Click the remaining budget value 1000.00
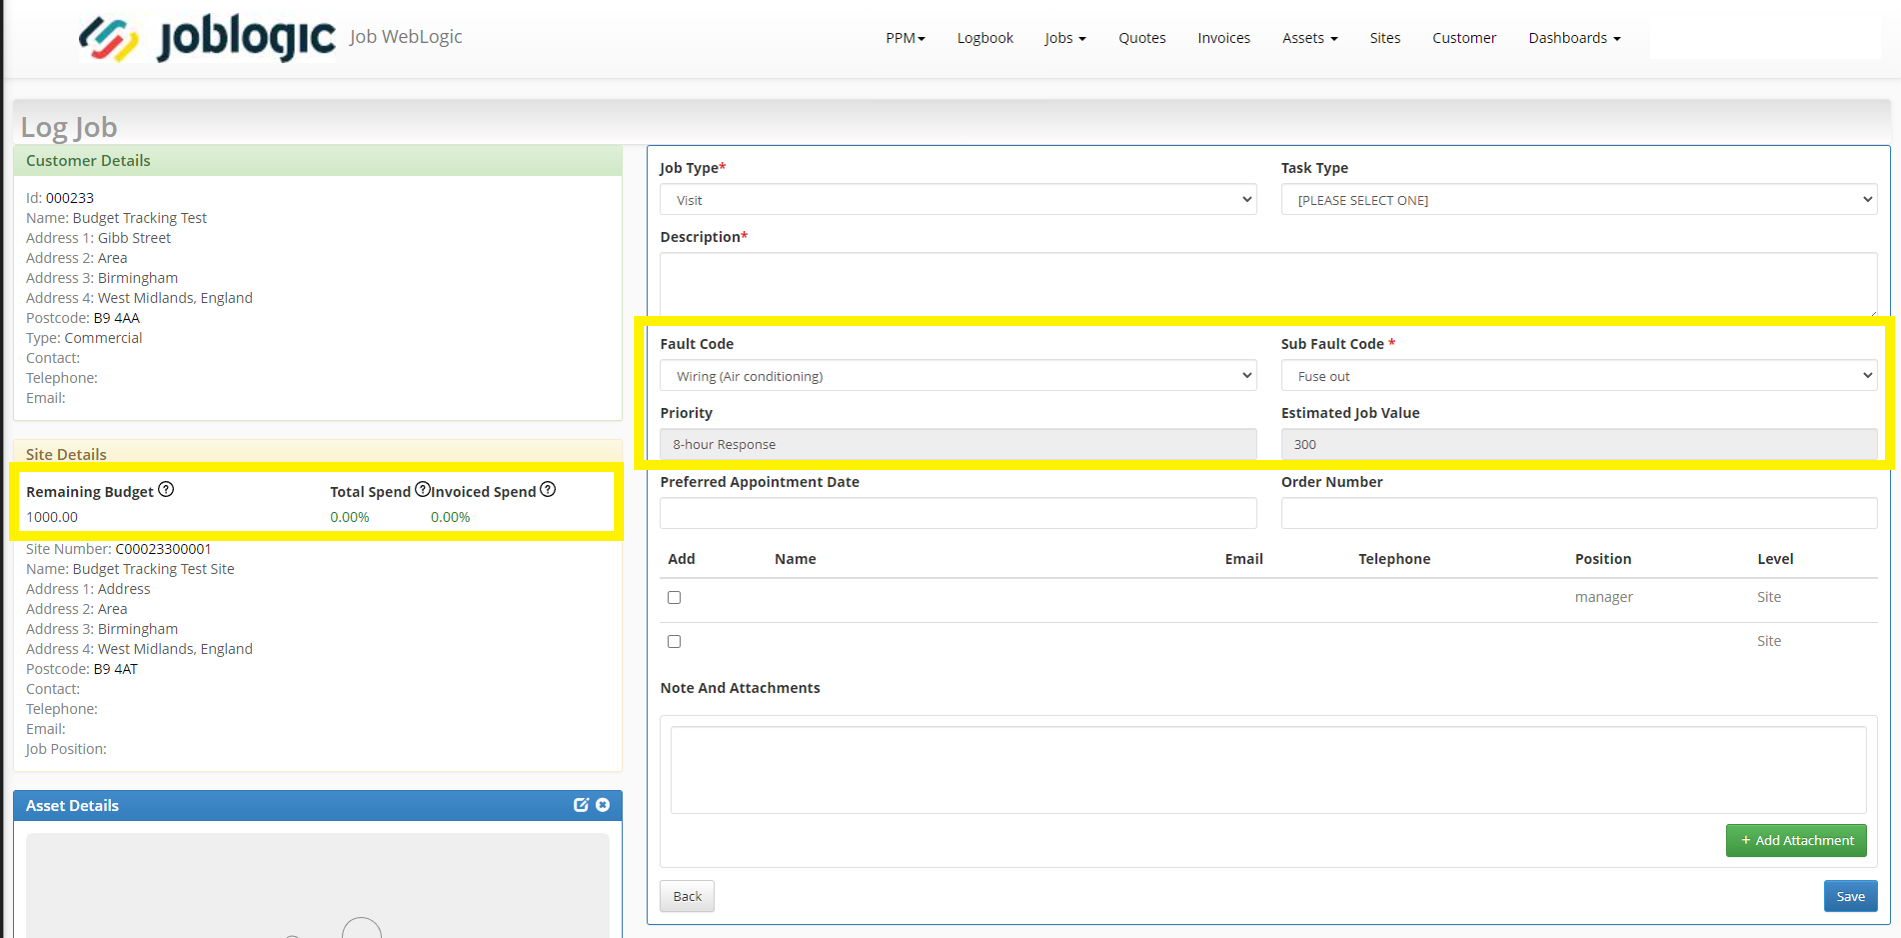The image size is (1901, 938). click(x=52, y=517)
